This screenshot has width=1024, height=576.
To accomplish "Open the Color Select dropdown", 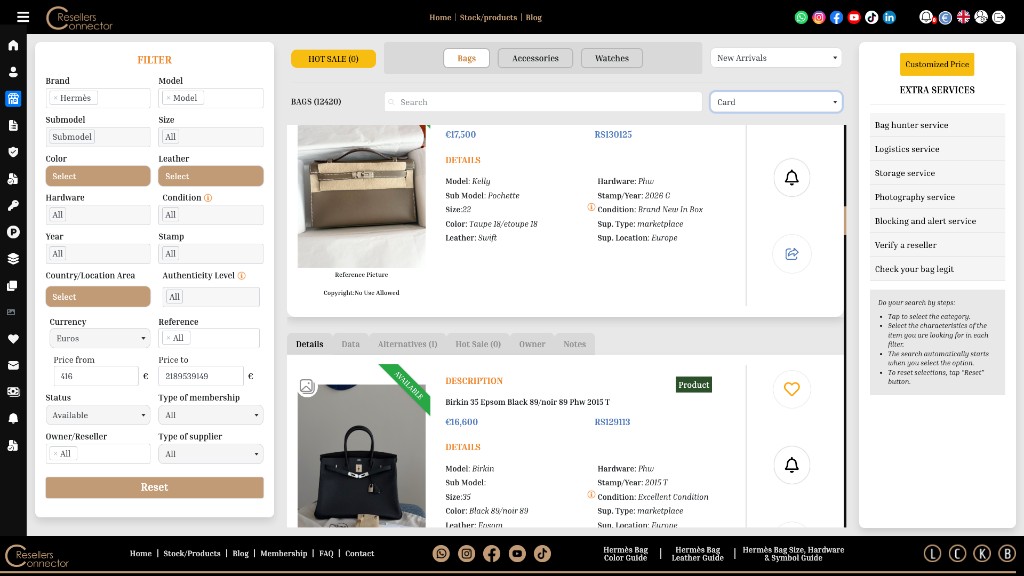I will [x=98, y=176].
